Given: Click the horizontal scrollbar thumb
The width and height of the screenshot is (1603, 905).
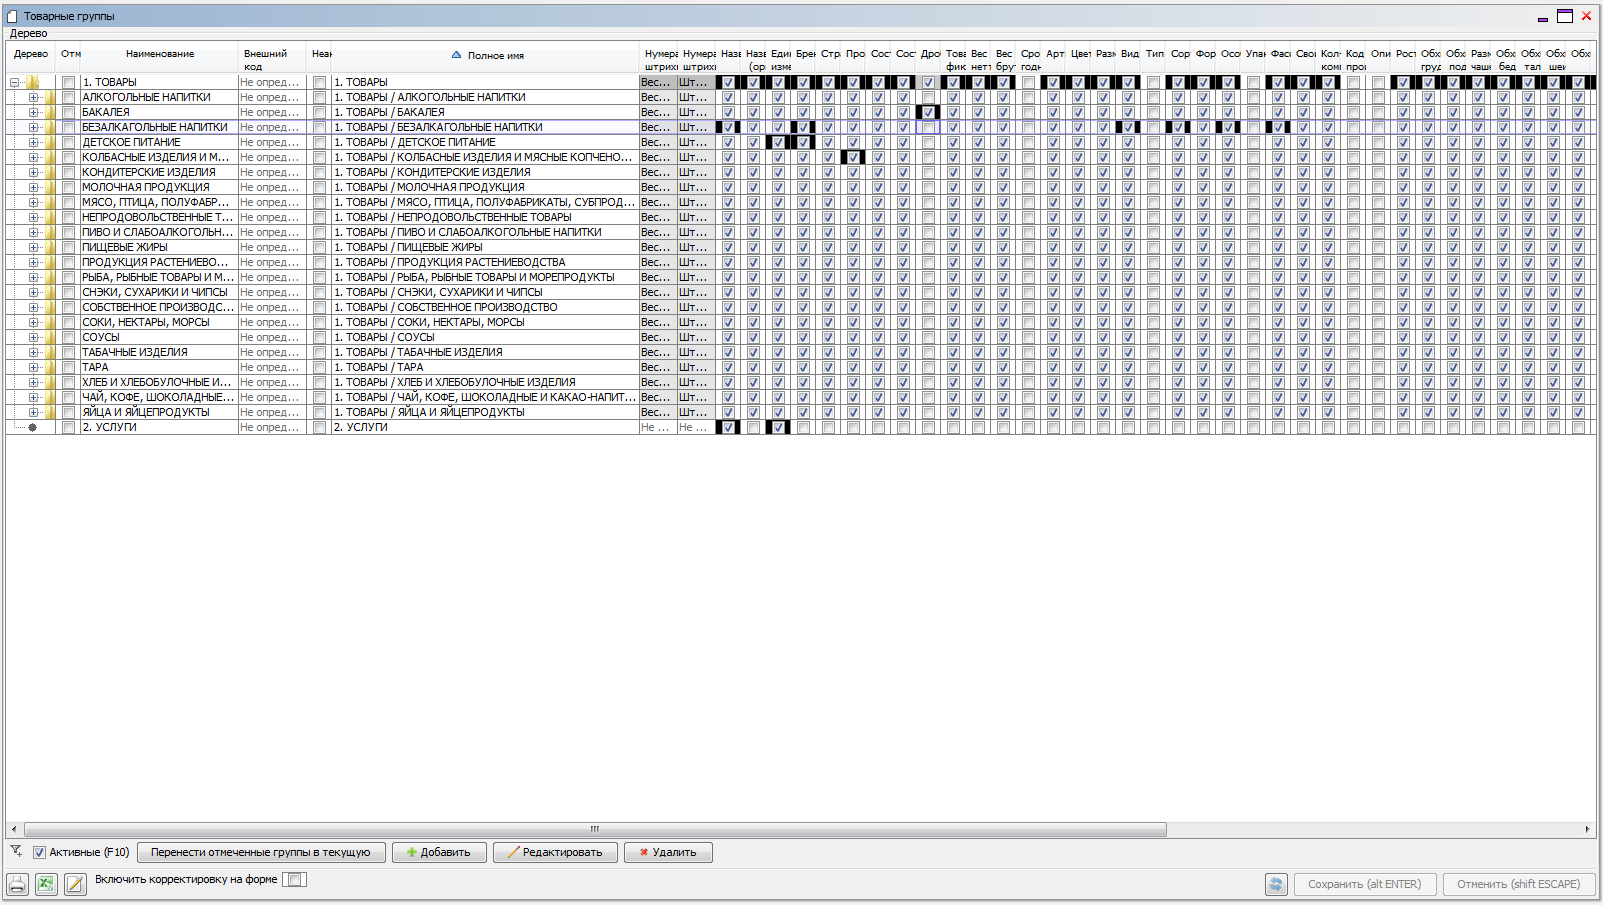Looking at the screenshot, I should tap(595, 829).
